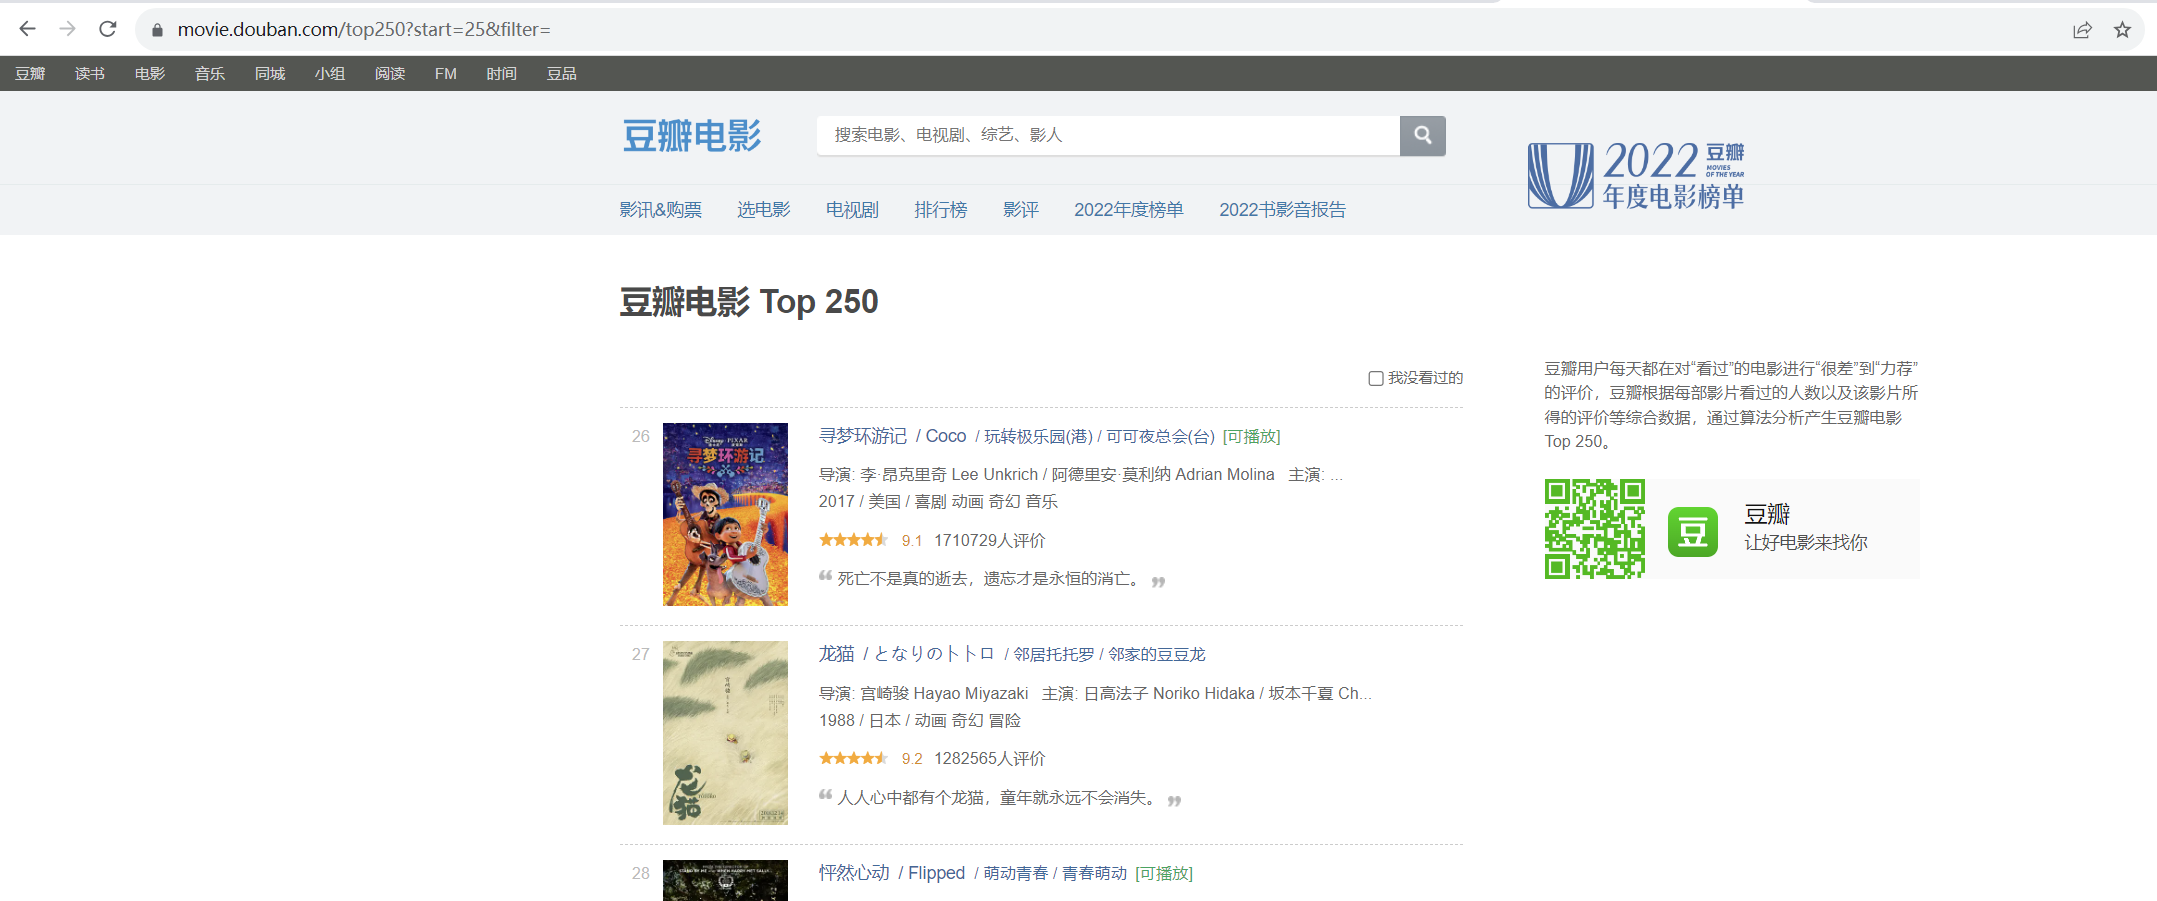The height and width of the screenshot is (901, 2157).
Task: Click [可播放] next to 寻梦环游记
Action: point(1251,436)
